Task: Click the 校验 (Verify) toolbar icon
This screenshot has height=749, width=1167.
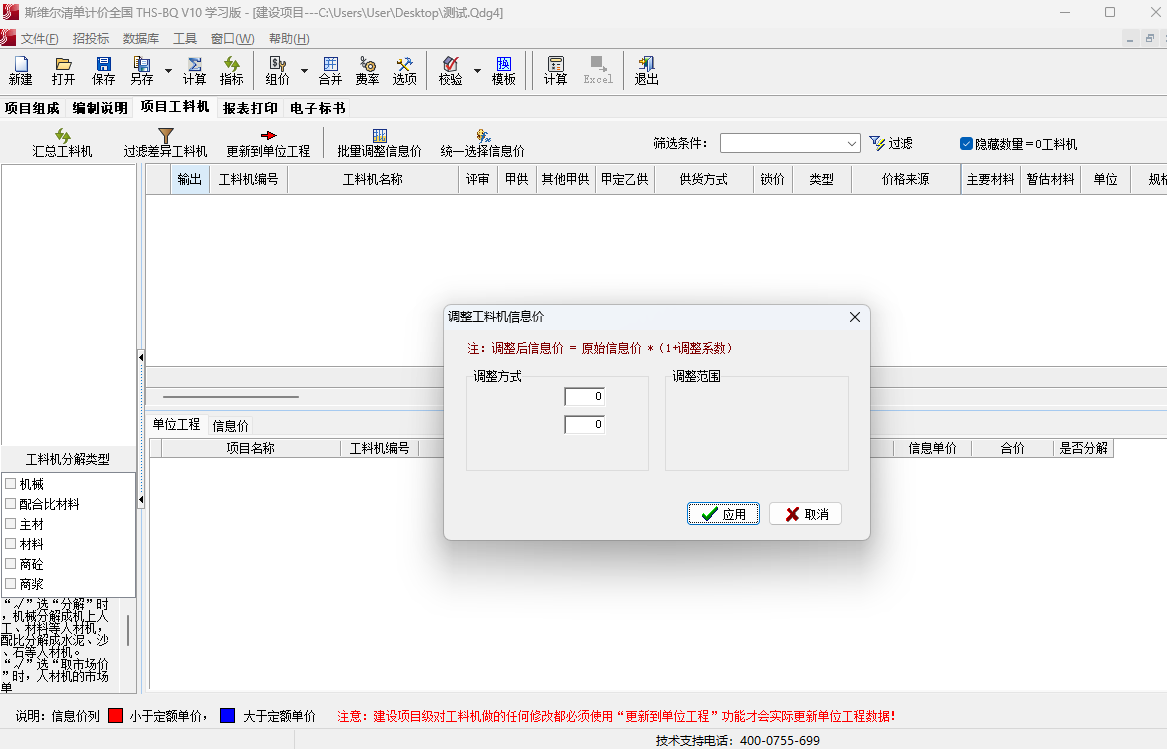Action: (450, 71)
